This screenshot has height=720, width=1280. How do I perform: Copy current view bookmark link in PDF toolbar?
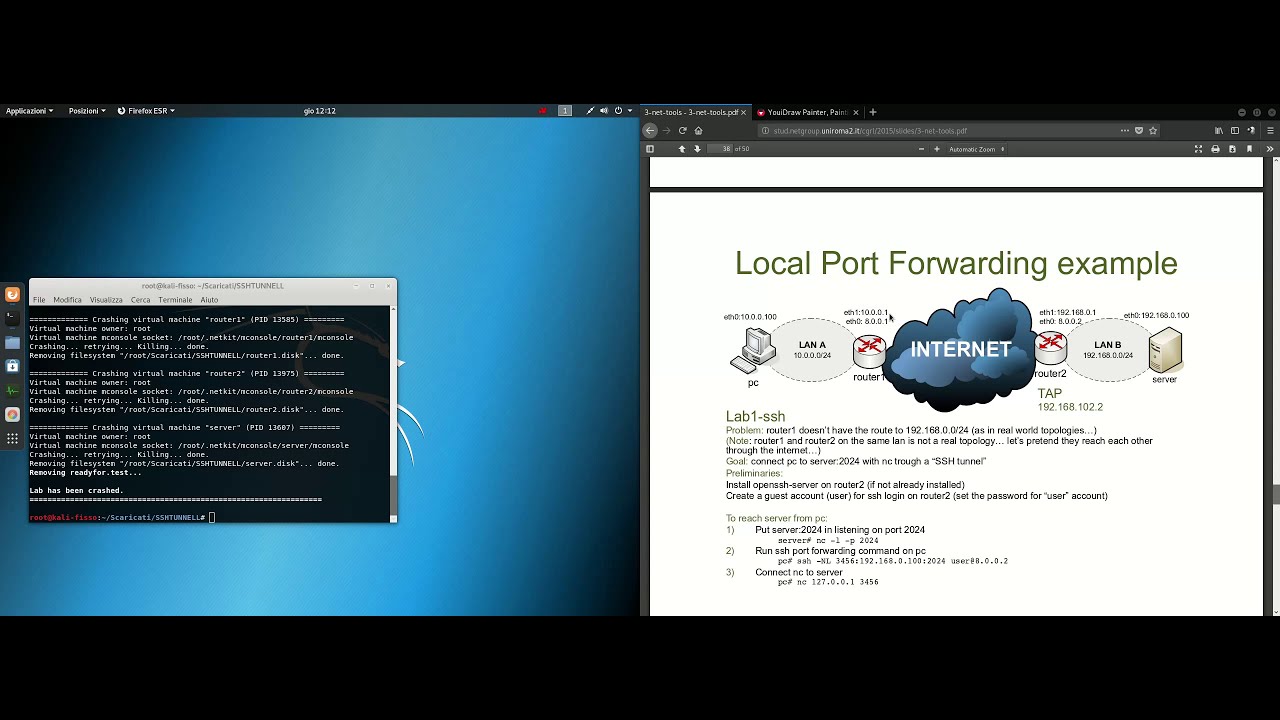[x=1249, y=149]
